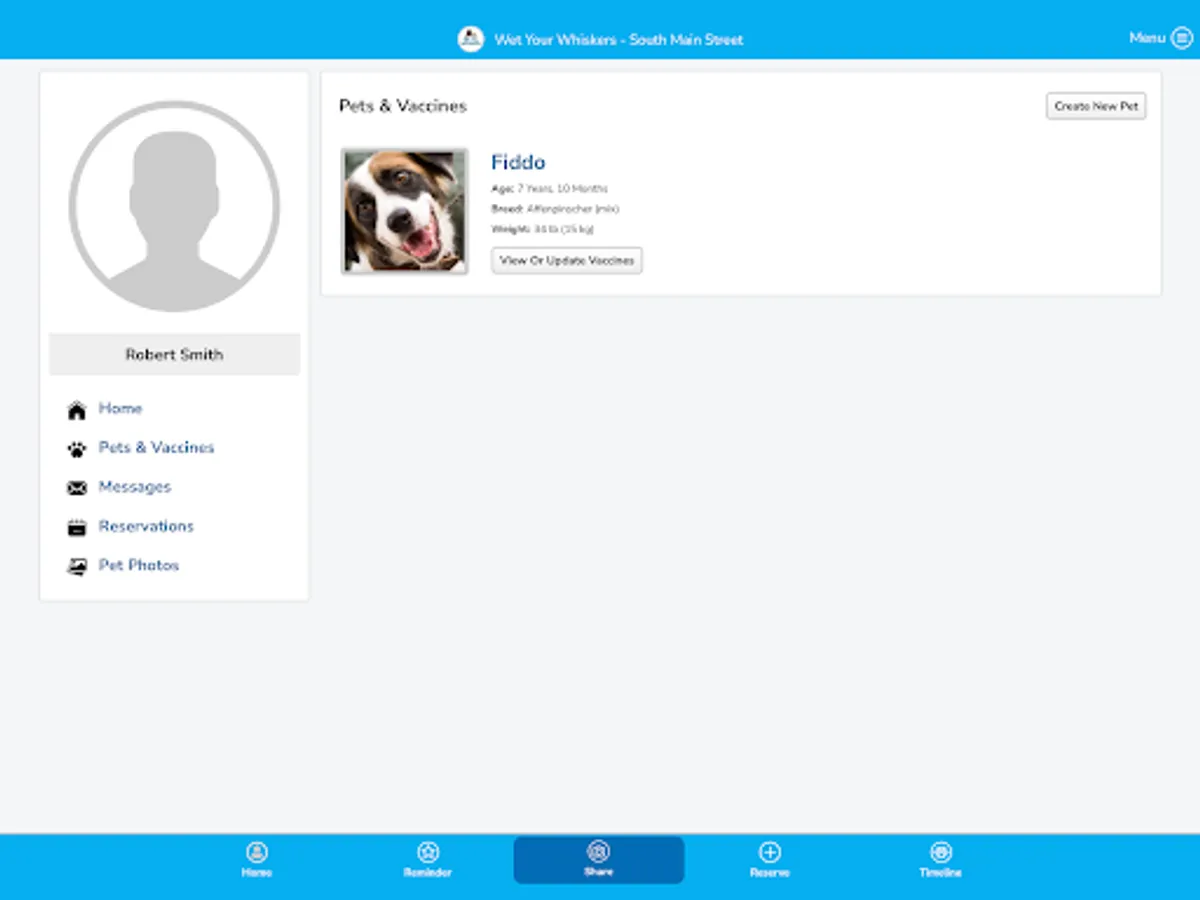Screen dimensions: 1200x900
Task: Click the house icon beside Home in sidebar
Action: 77,410
